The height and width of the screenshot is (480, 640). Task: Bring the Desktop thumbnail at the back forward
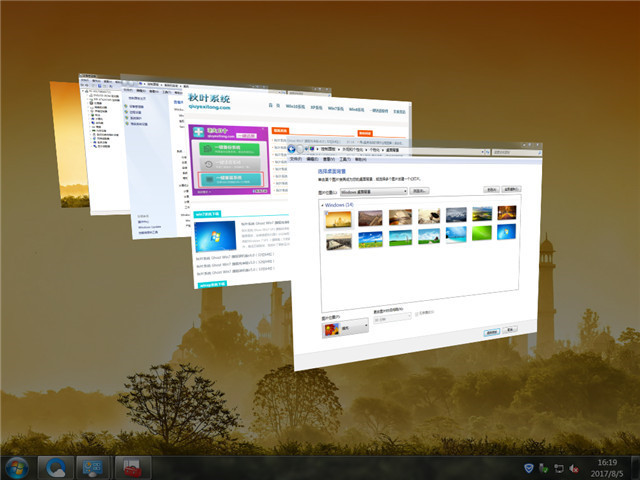67,143
